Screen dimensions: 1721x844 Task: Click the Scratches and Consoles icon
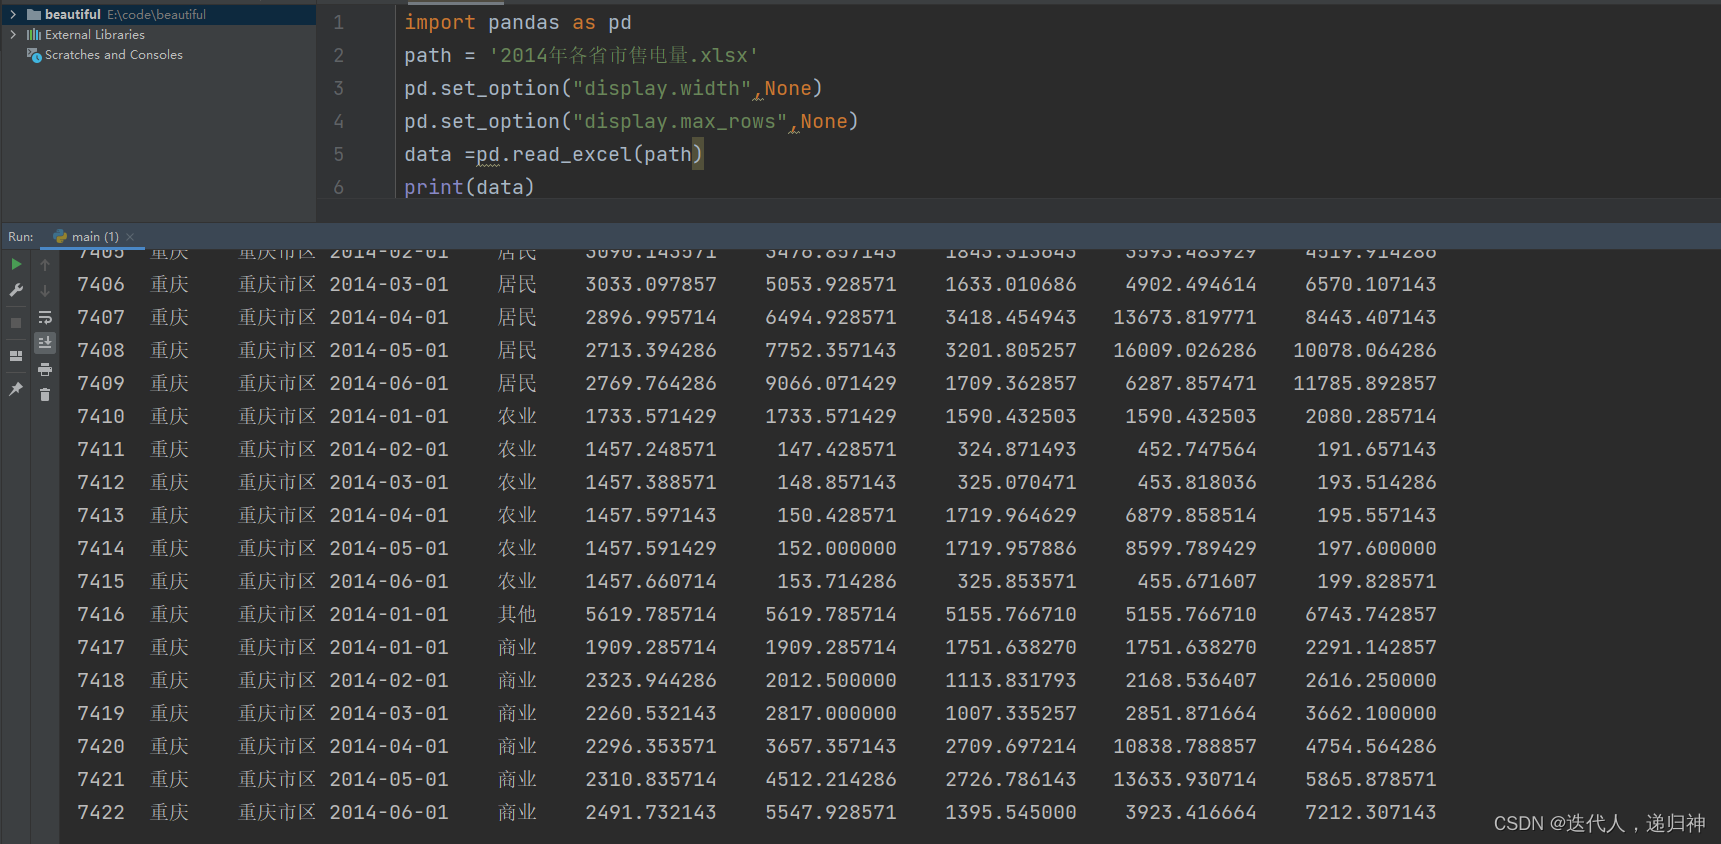click(x=34, y=54)
